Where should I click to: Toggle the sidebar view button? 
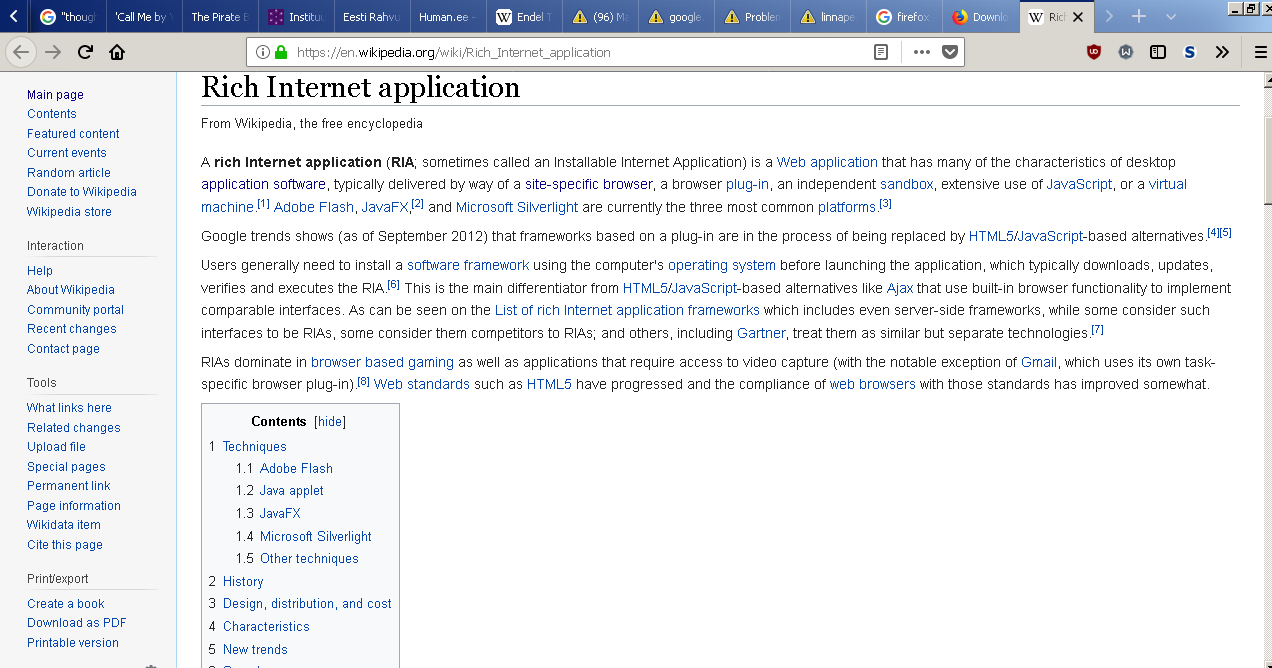pyautogui.click(x=1158, y=52)
